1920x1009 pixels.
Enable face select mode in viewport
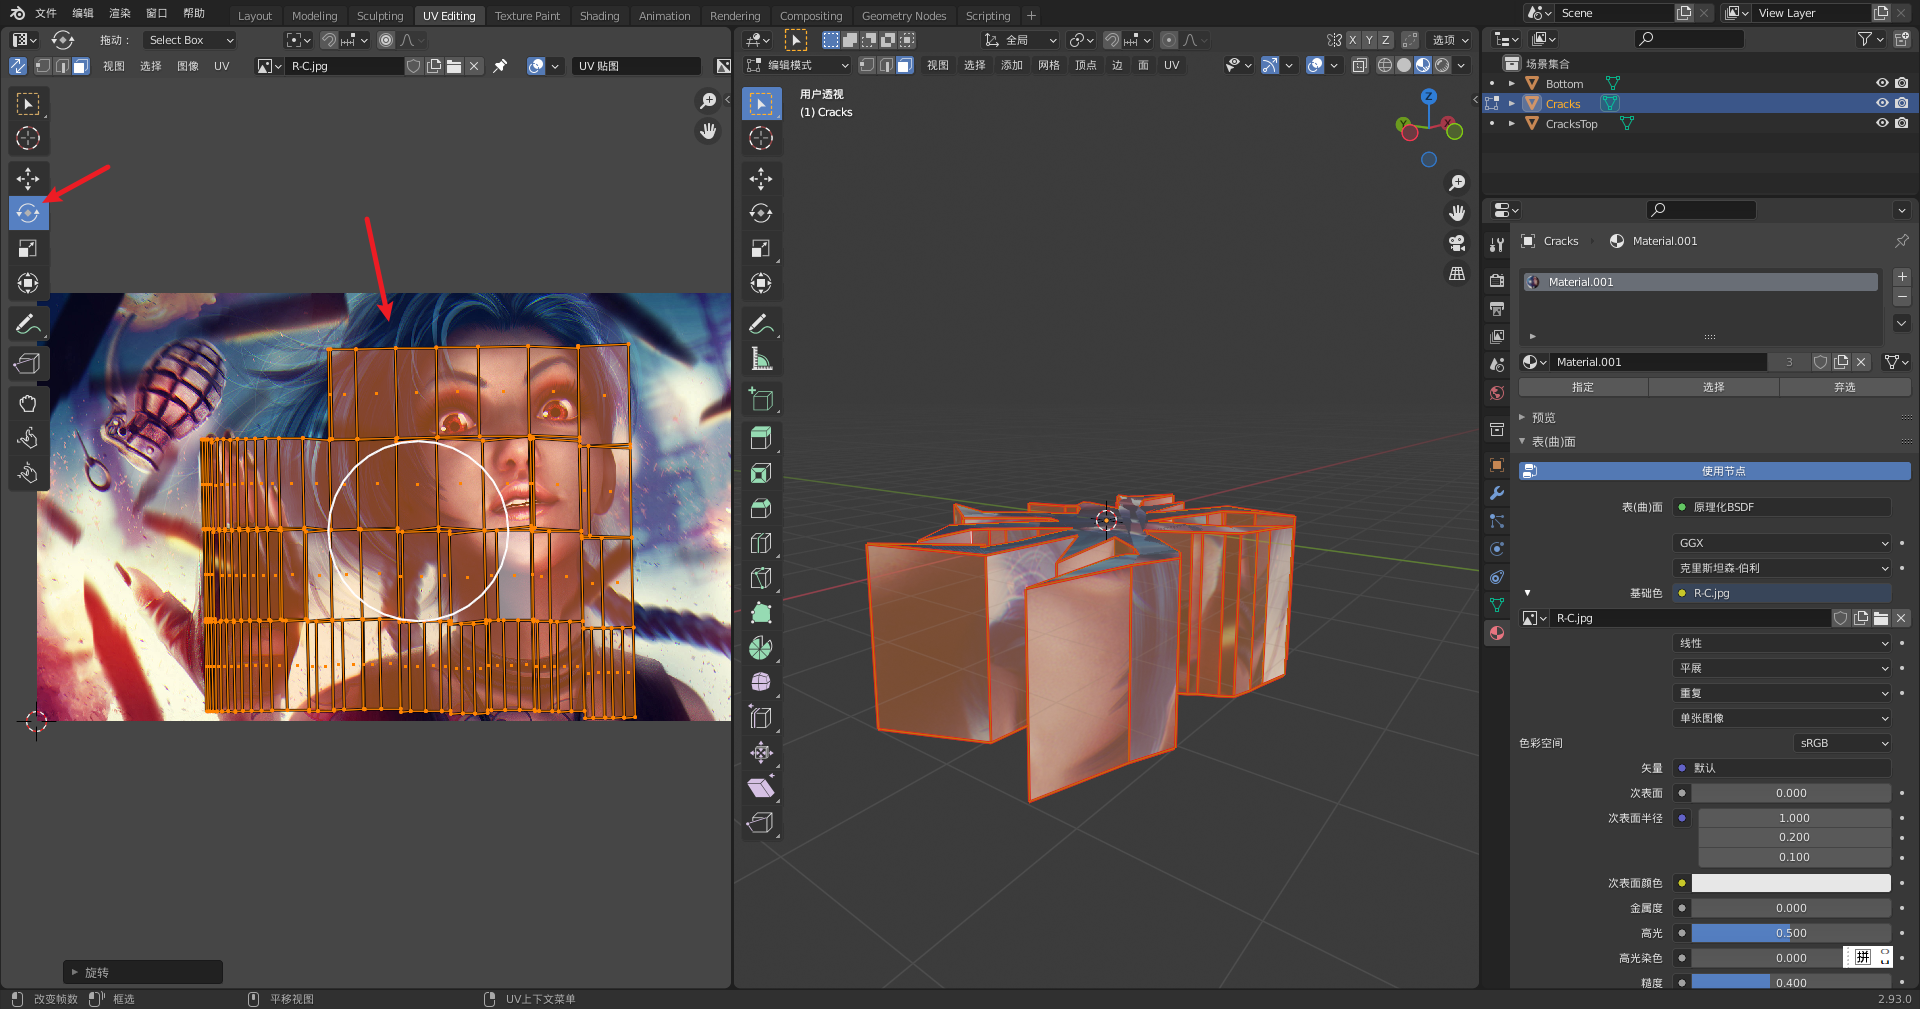tap(904, 65)
